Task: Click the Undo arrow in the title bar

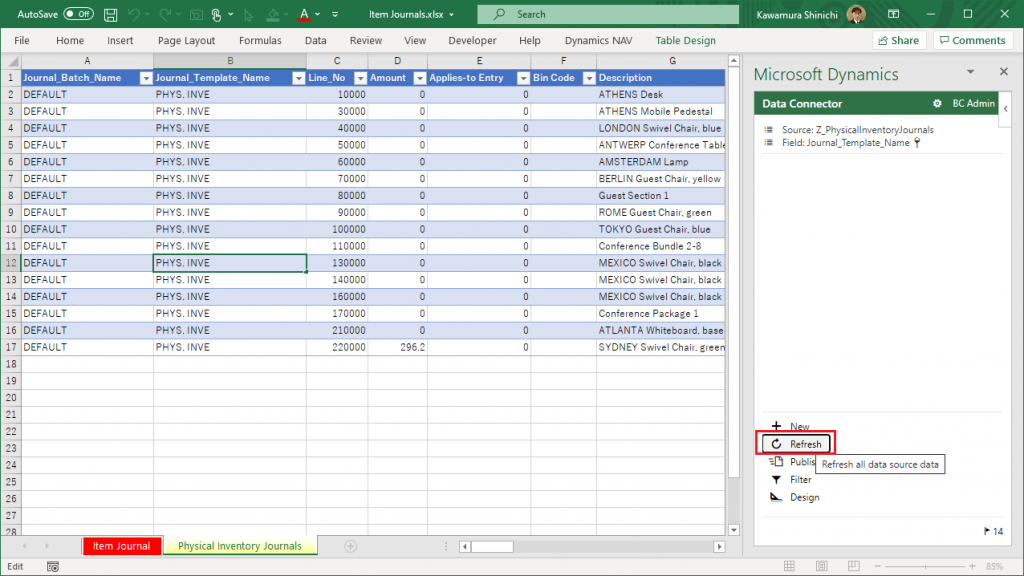Action: pos(134,14)
